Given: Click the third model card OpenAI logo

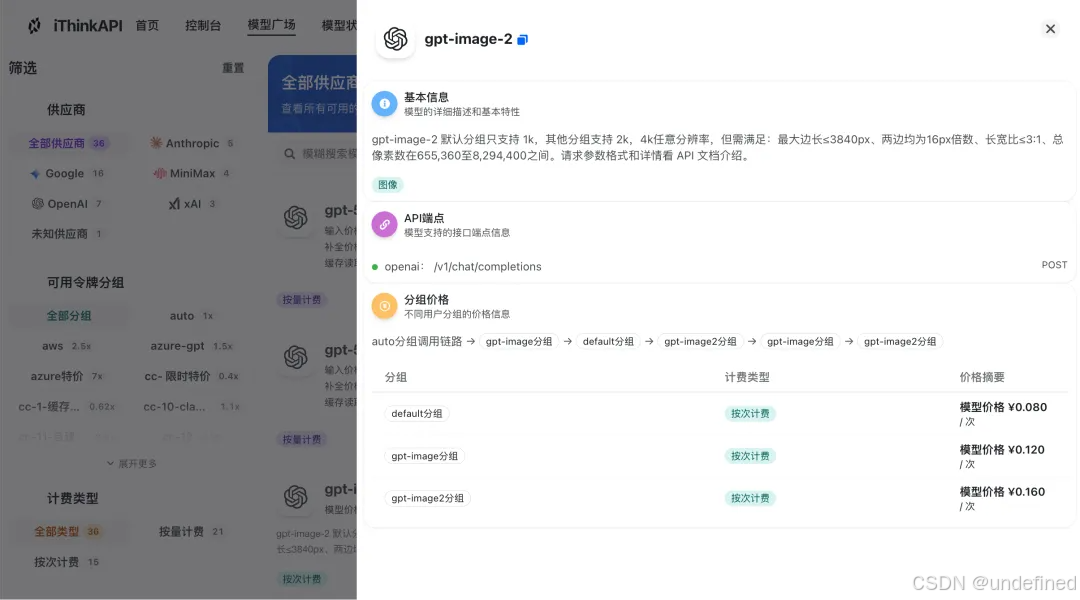Looking at the screenshot, I should tap(296, 497).
